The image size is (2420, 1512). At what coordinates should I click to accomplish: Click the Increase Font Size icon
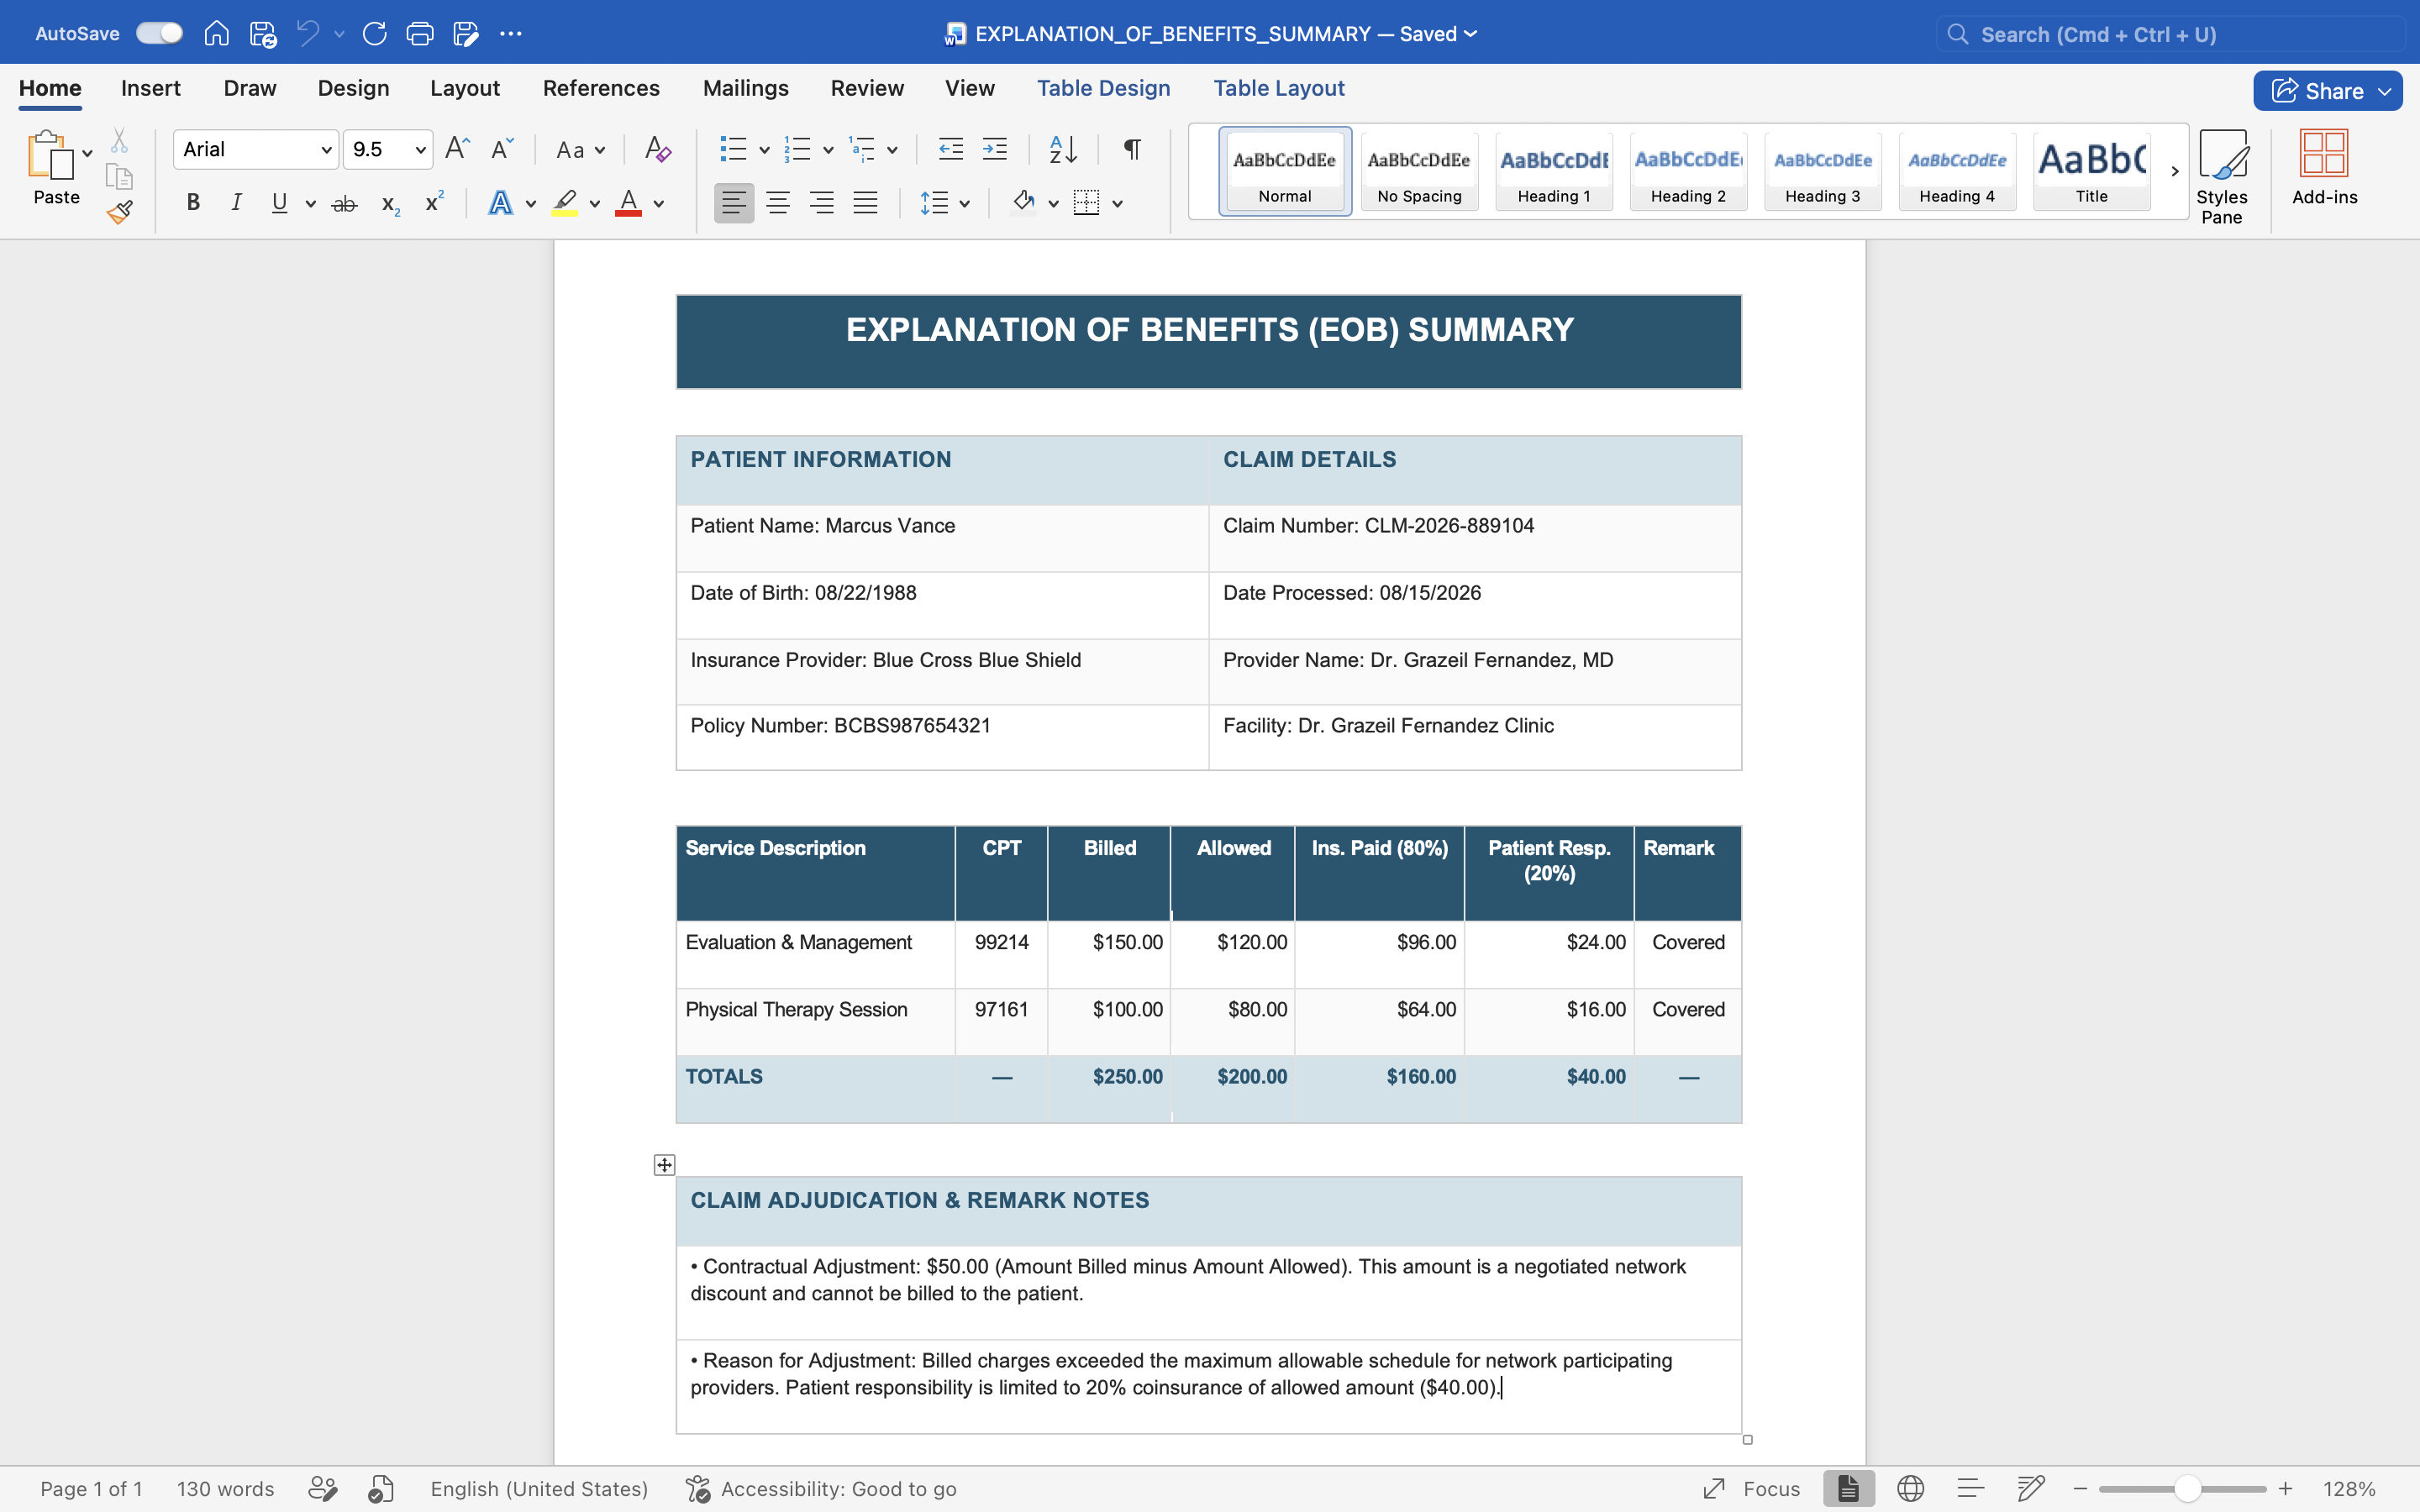[x=457, y=149]
